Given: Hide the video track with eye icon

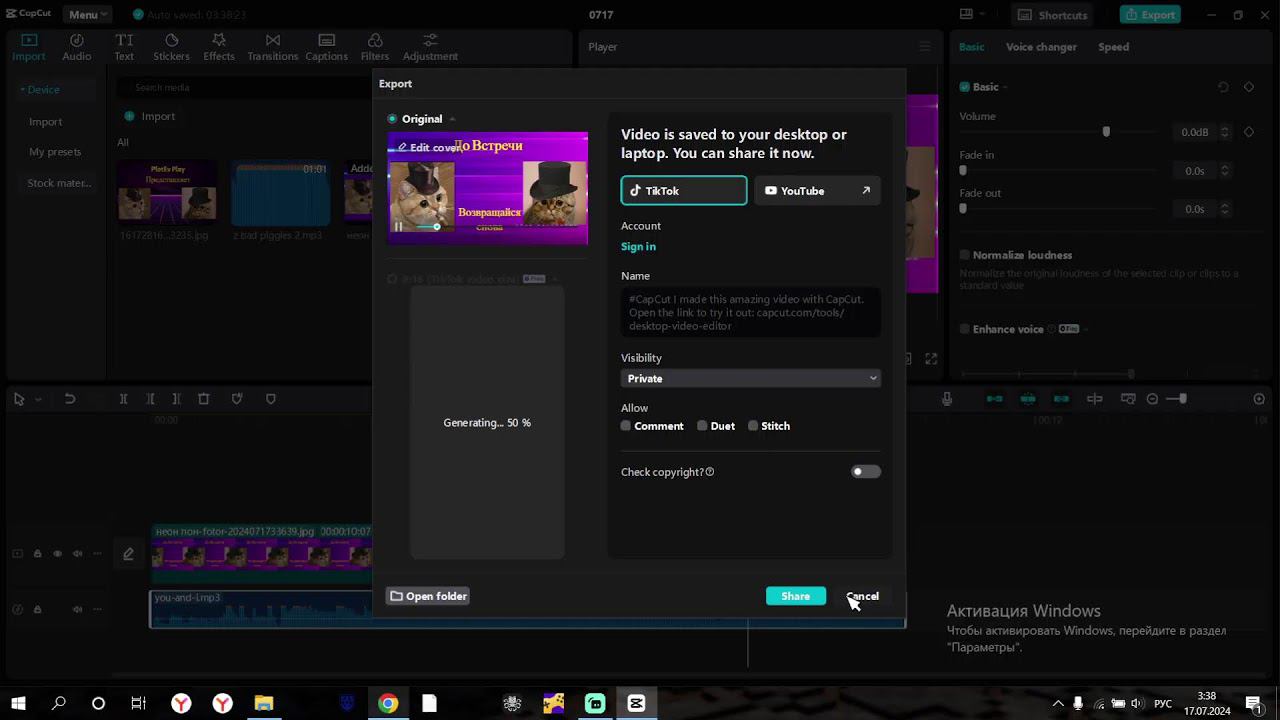Looking at the screenshot, I should coord(57,554).
